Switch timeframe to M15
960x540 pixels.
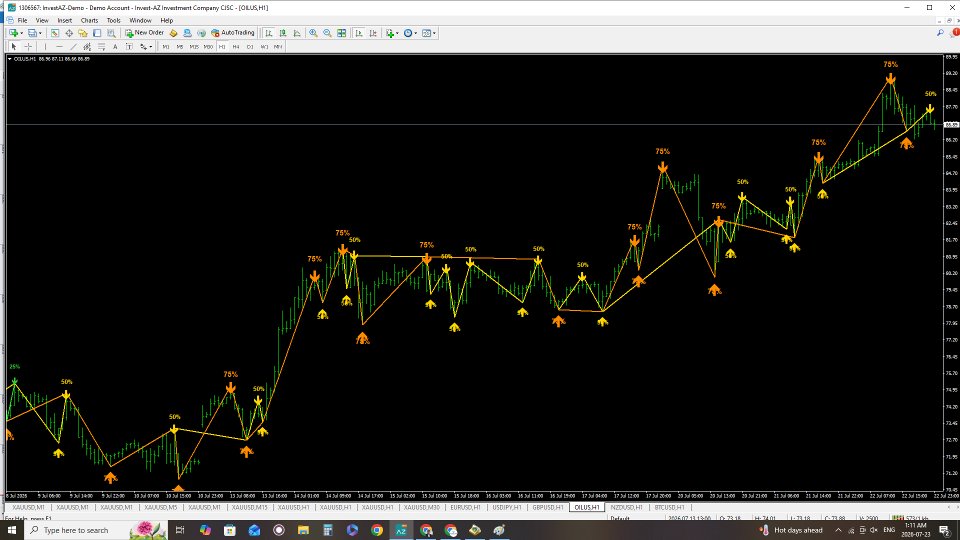pos(194,47)
